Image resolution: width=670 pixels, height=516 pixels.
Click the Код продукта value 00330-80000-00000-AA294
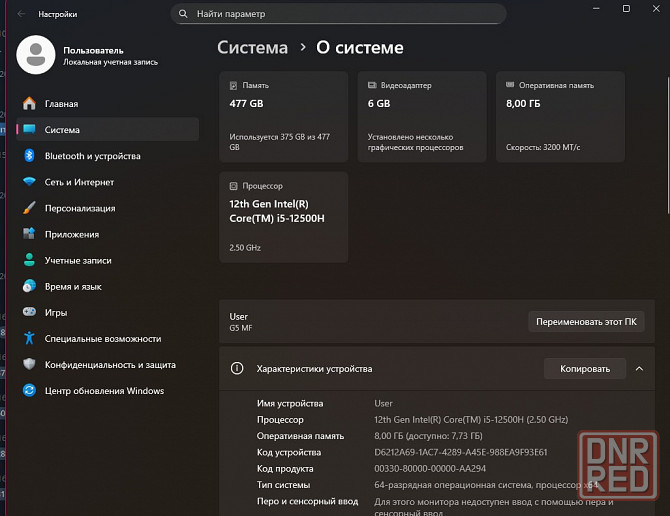430,469
